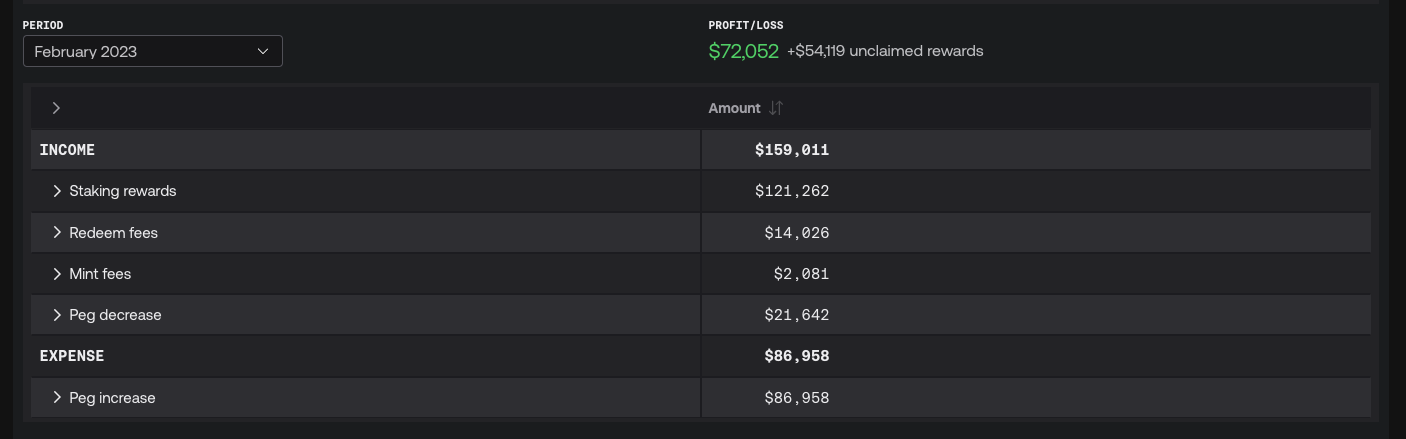The height and width of the screenshot is (439, 1406).
Task: Click the $2,081 mint fees amount
Action: coord(801,274)
